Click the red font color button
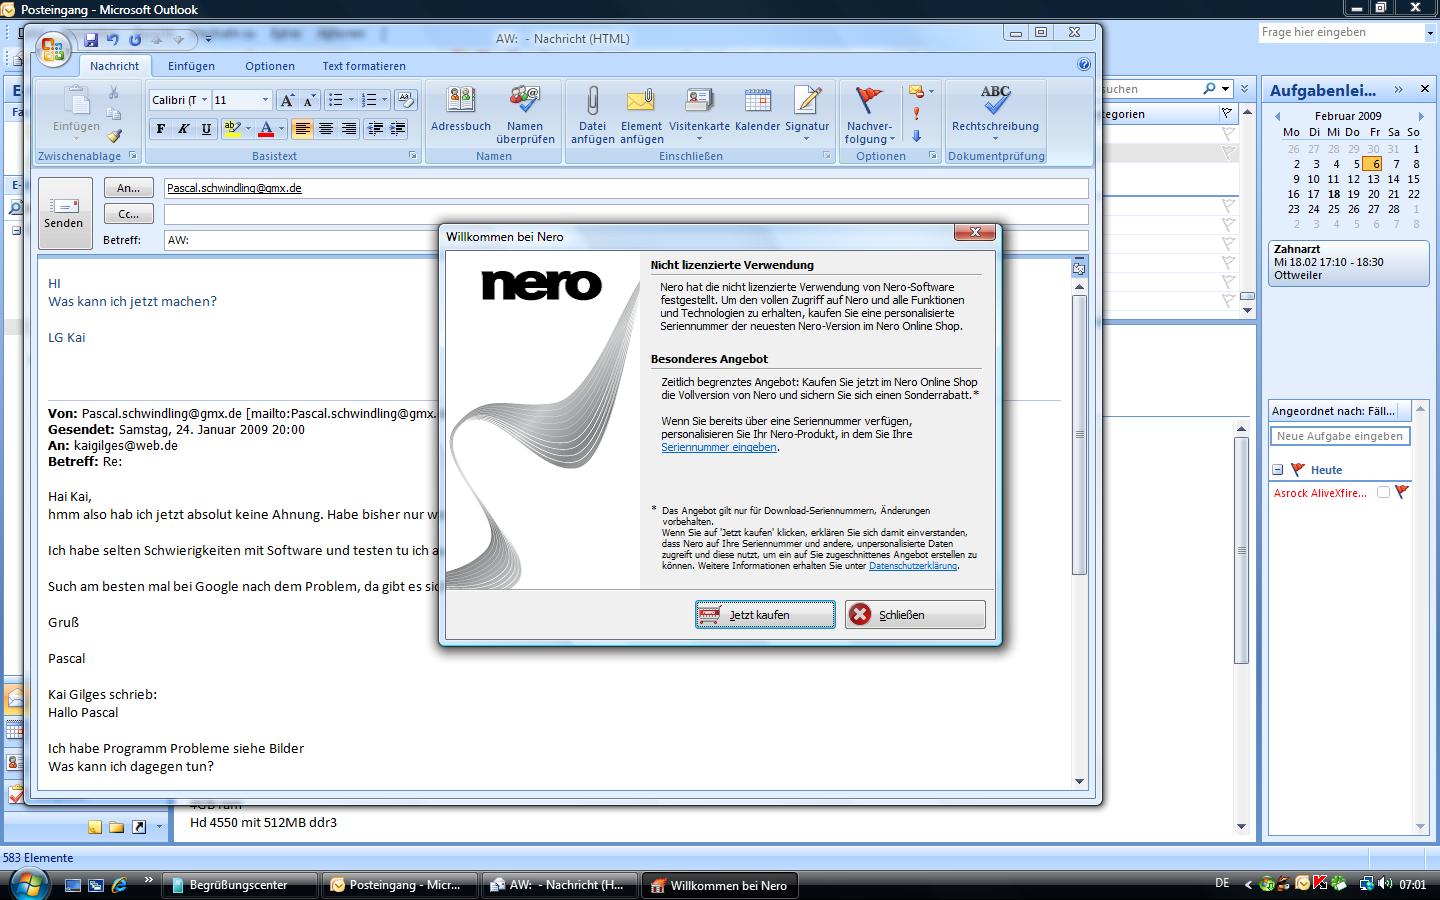This screenshot has width=1440, height=900. point(266,129)
